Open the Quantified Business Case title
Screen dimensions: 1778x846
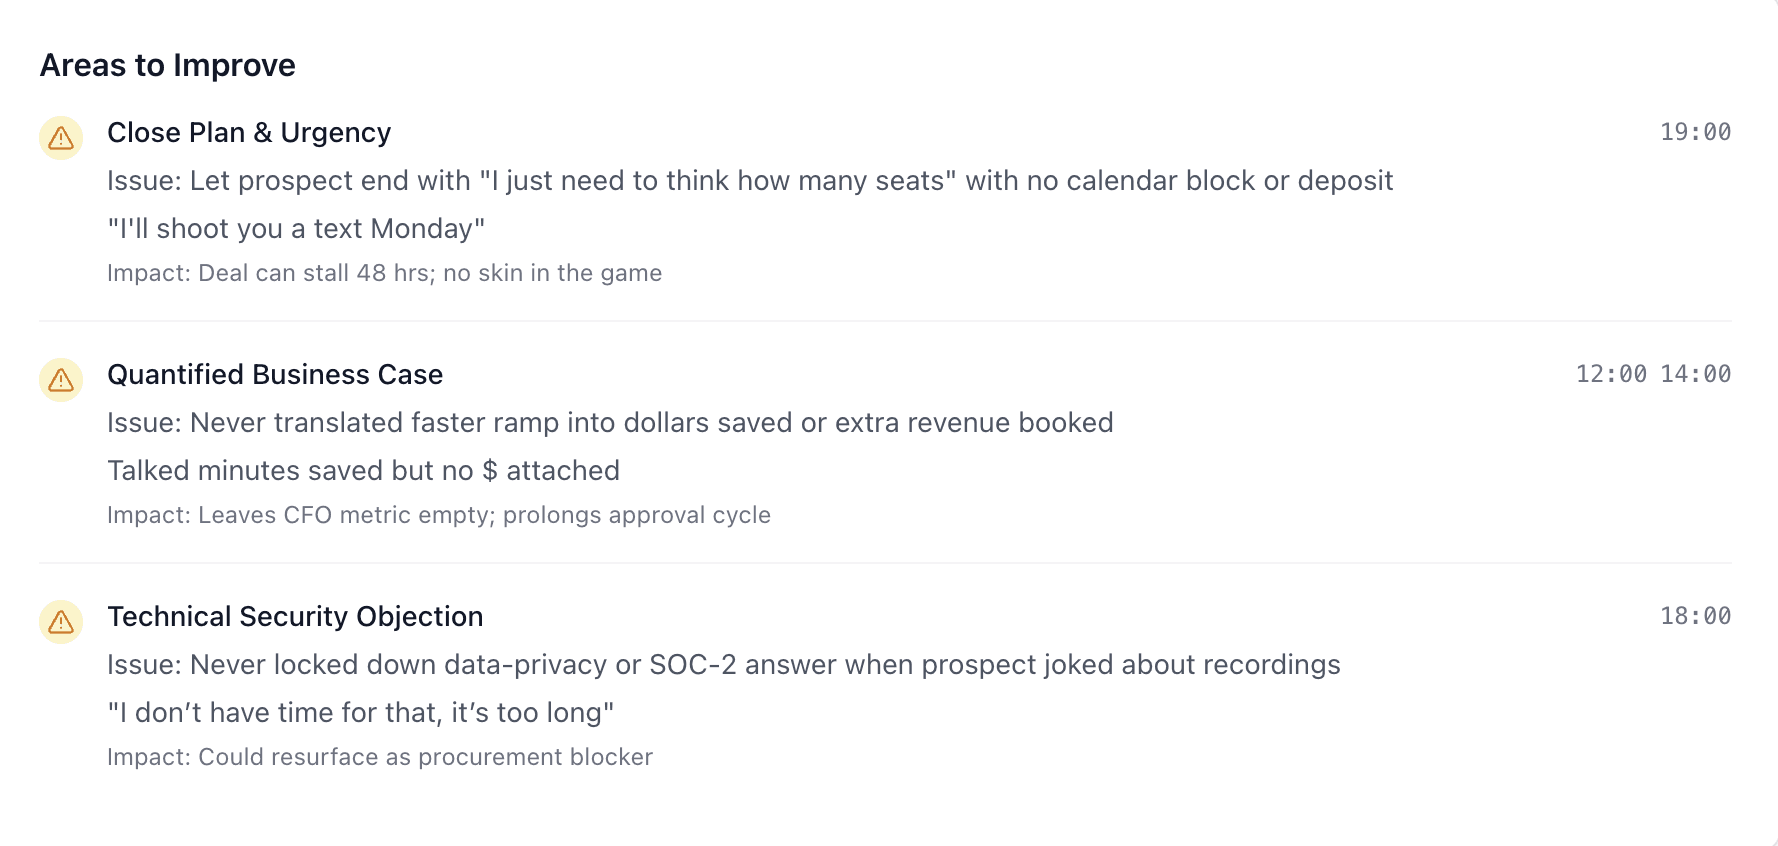275,375
